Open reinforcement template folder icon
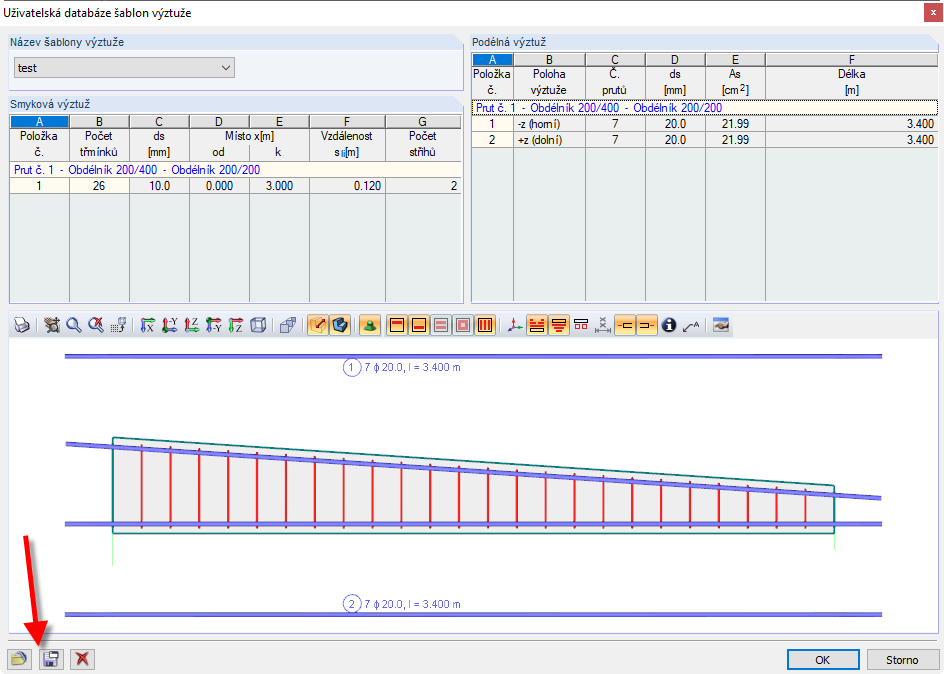This screenshot has height=674, width=944. (x=20, y=660)
